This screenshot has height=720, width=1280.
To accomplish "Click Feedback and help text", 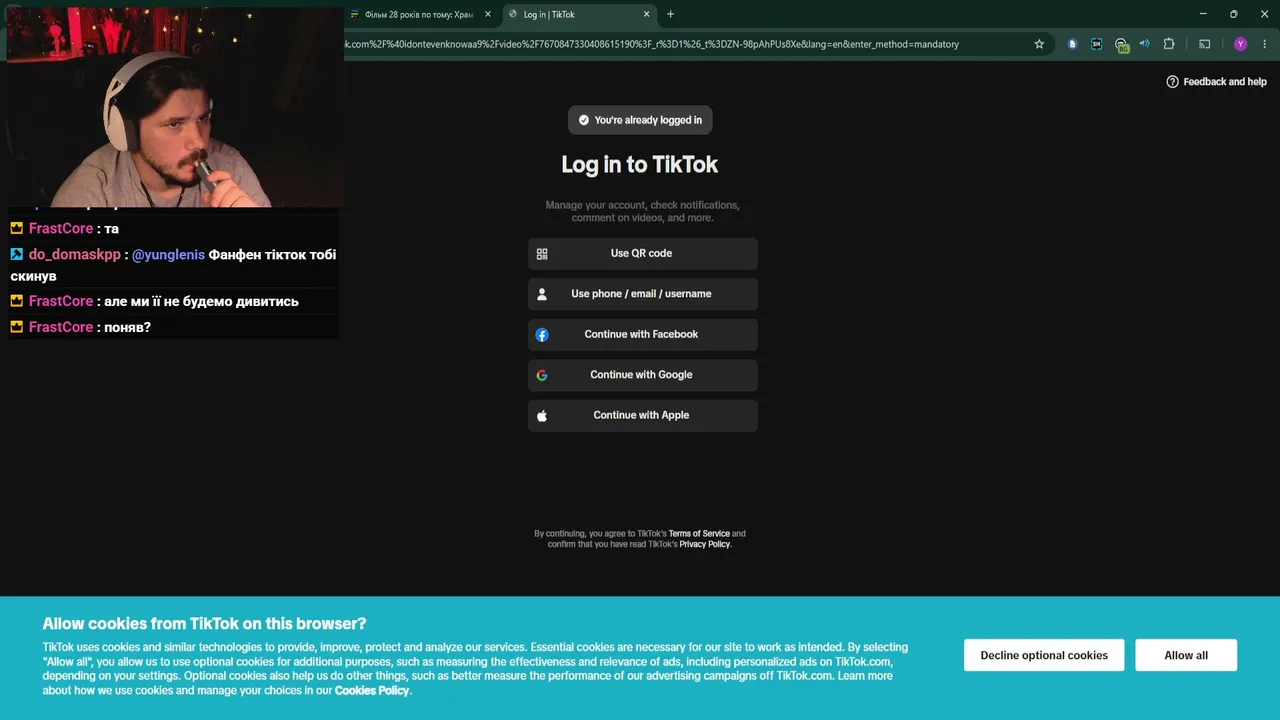I will click(1225, 82).
